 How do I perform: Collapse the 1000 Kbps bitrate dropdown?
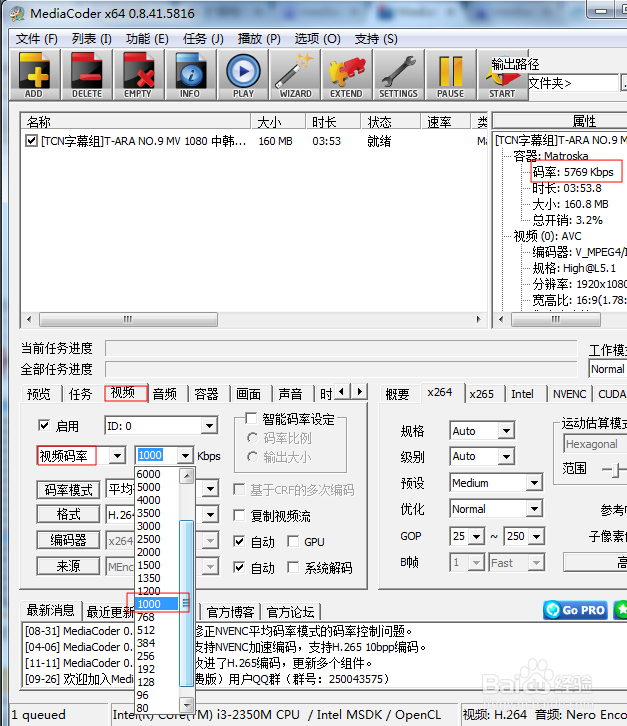(x=185, y=456)
